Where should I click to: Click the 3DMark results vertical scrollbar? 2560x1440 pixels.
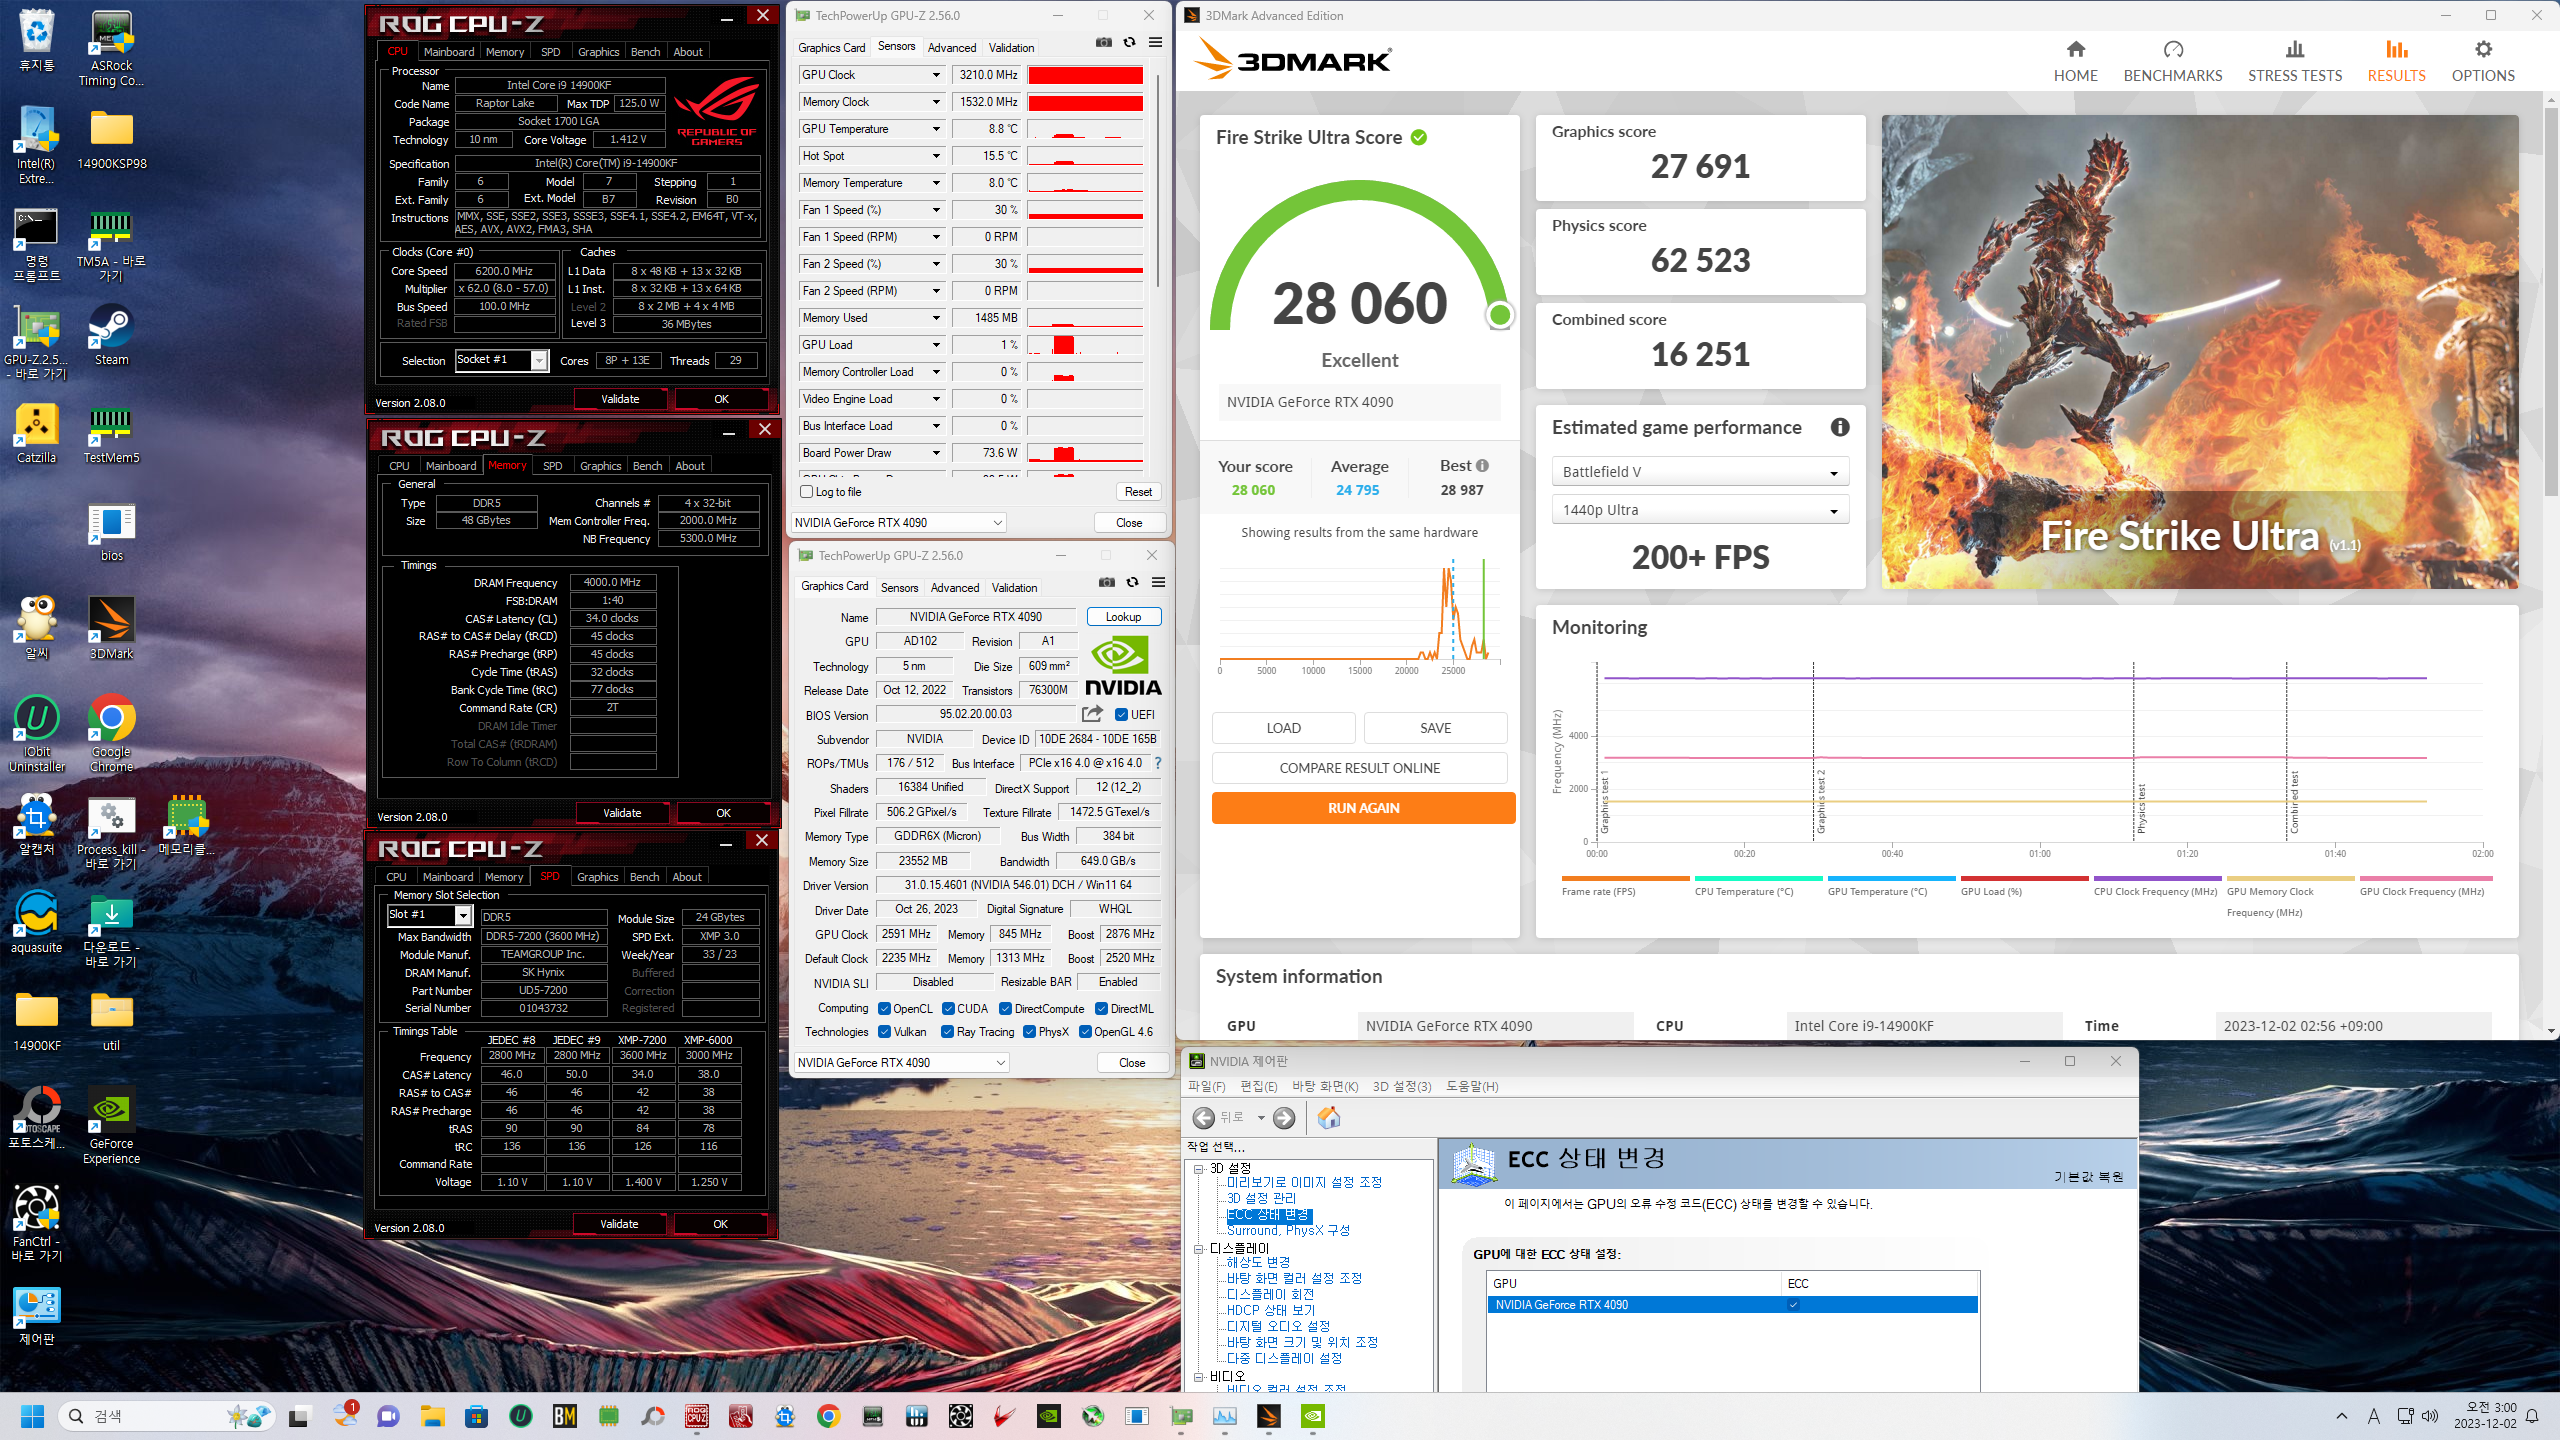point(2551,300)
